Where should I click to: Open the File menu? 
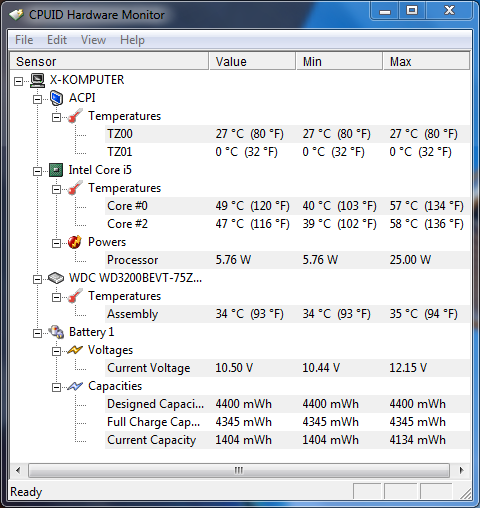24,40
